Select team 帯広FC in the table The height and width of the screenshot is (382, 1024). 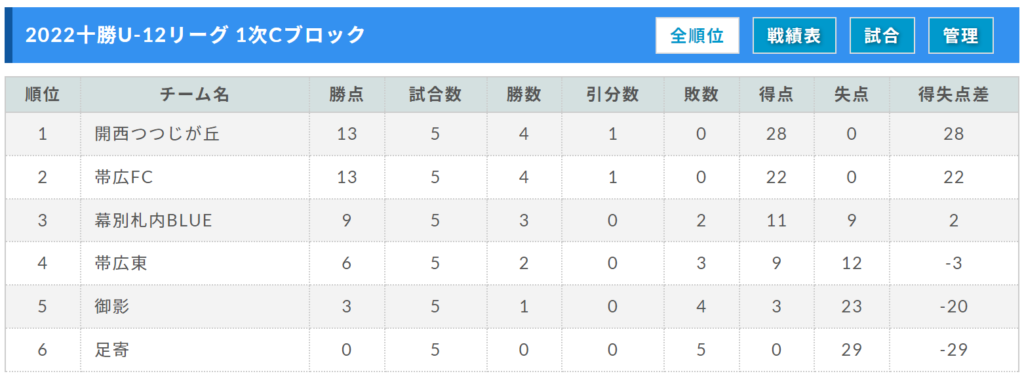click(x=123, y=178)
